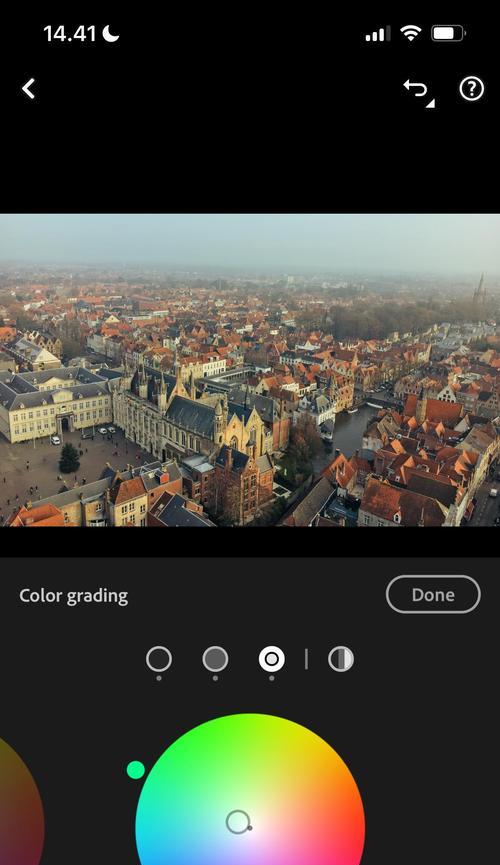Select the Highlights color grading circle
Image resolution: width=500 pixels, height=865 pixels.
click(272, 659)
